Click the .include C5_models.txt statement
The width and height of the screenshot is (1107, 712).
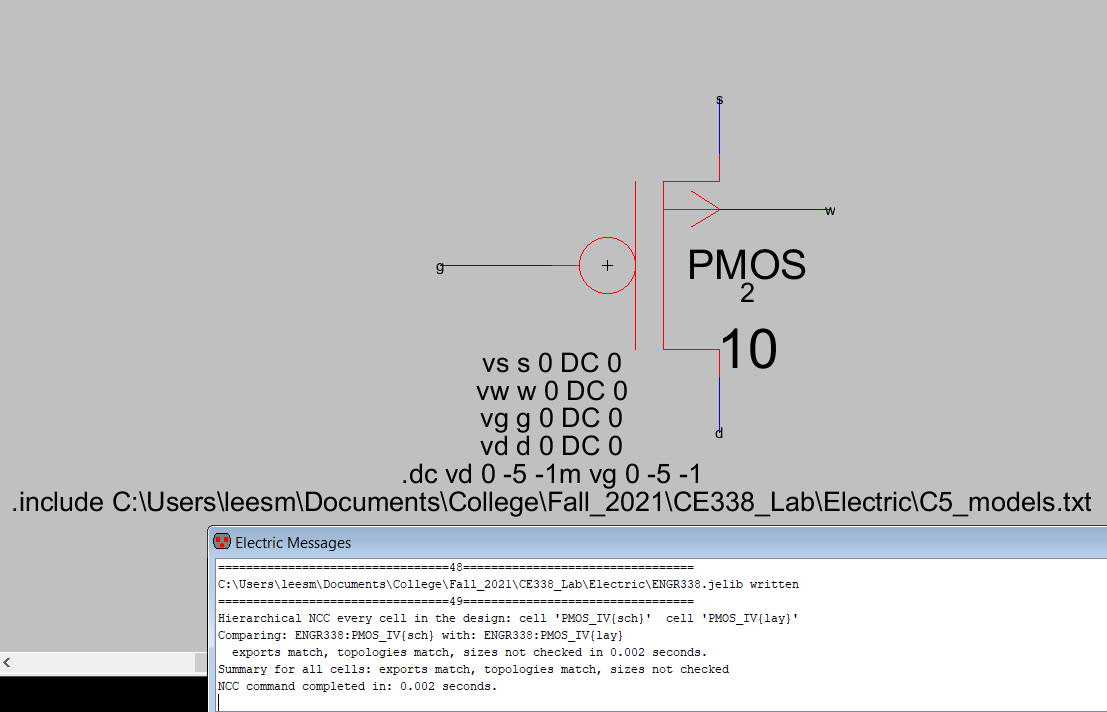pyautogui.click(x=551, y=502)
